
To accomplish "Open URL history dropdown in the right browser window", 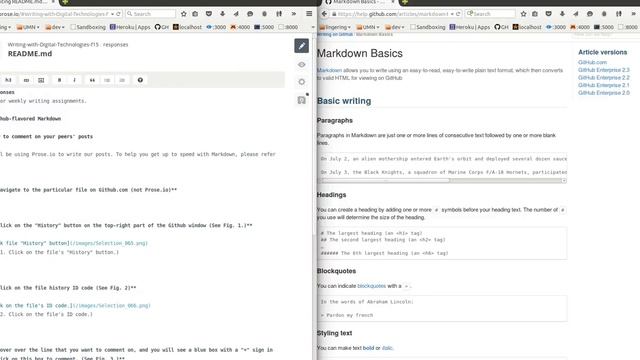I will coord(452,14).
